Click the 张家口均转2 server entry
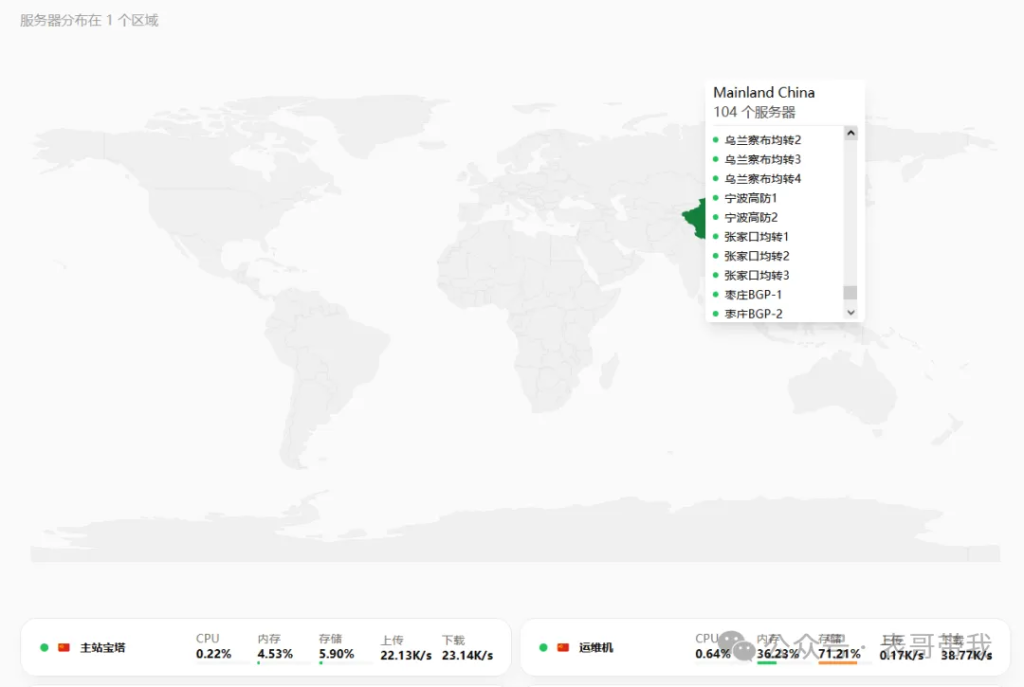The height and width of the screenshot is (687, 1024). tap(756, 256)
